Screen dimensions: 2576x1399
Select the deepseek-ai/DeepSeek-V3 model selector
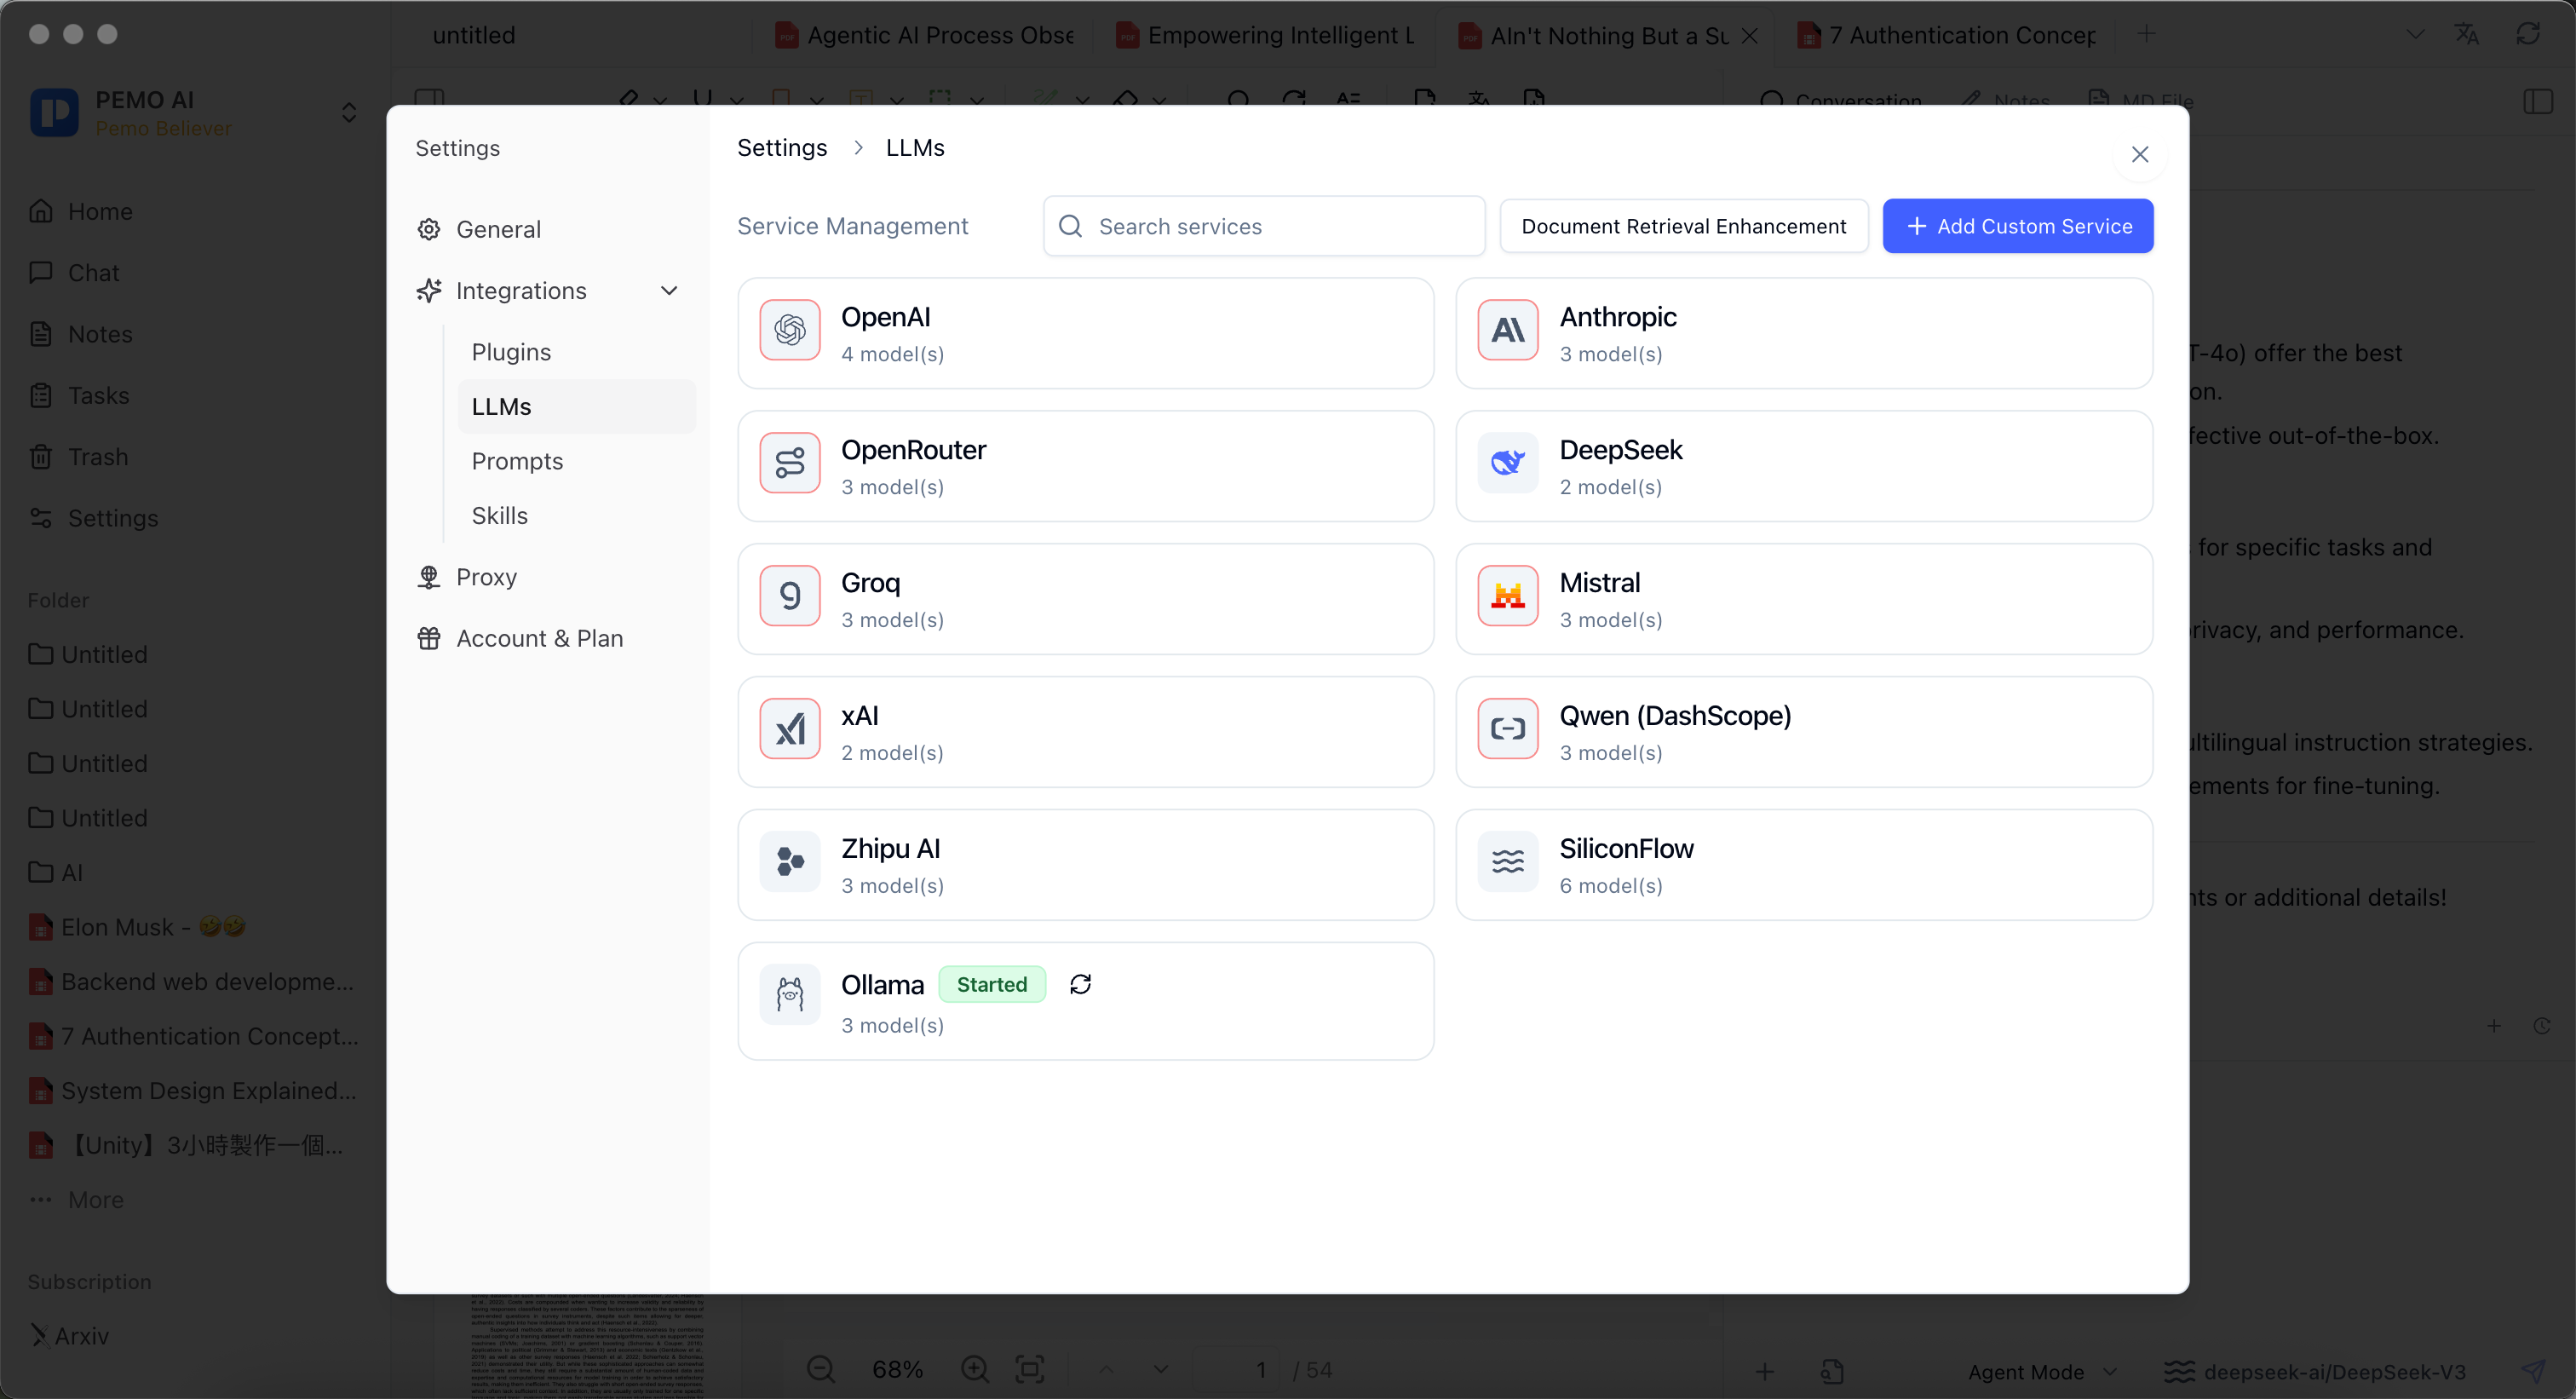pyautogui.click(x=2315, y=1372)
